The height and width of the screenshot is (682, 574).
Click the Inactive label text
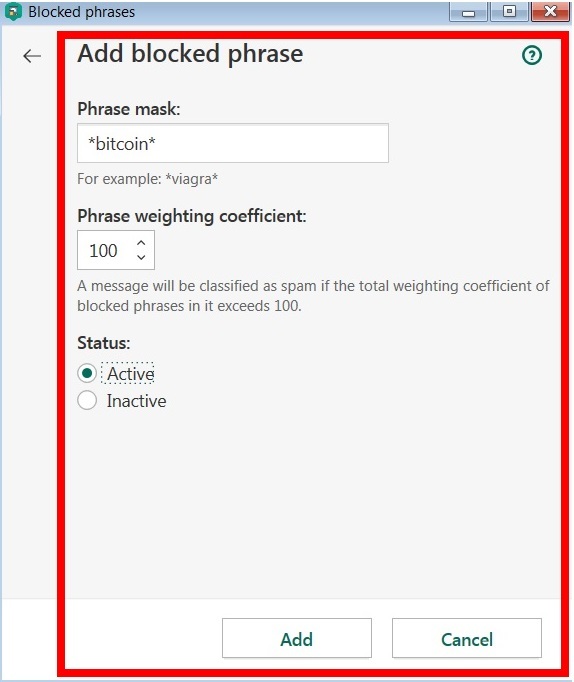click(x=137, y=401)
